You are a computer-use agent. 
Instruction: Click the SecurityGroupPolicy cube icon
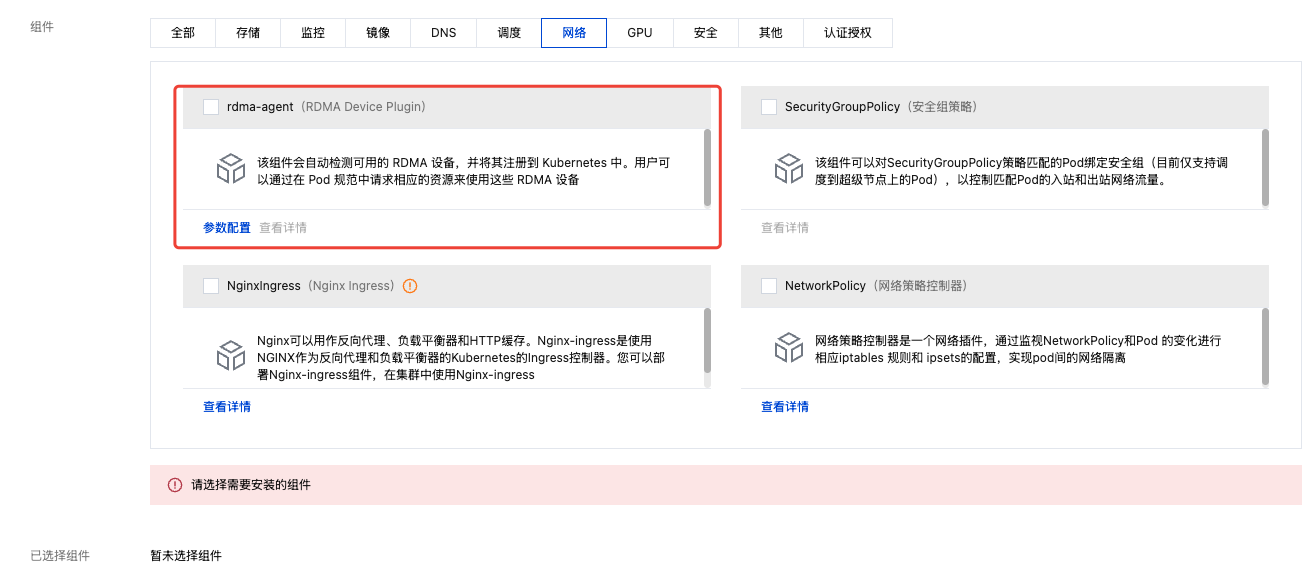pyautogui.click(x=789, y=168)
